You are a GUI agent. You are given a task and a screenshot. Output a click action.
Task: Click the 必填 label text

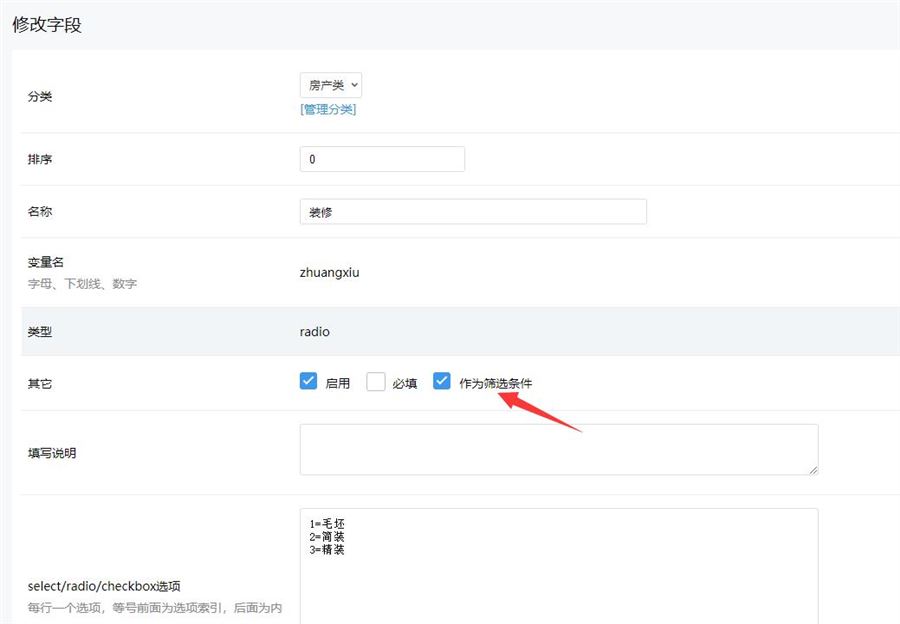point(404,383)
